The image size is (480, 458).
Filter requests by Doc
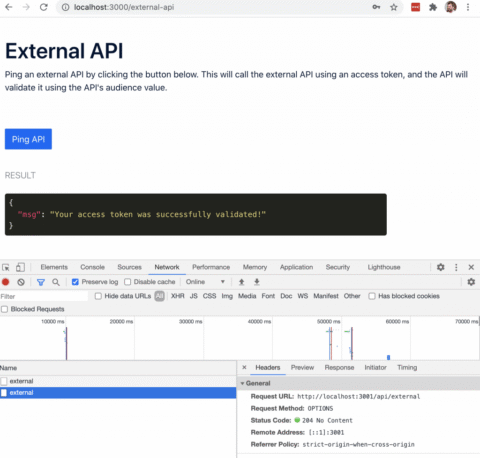[286, 296]
